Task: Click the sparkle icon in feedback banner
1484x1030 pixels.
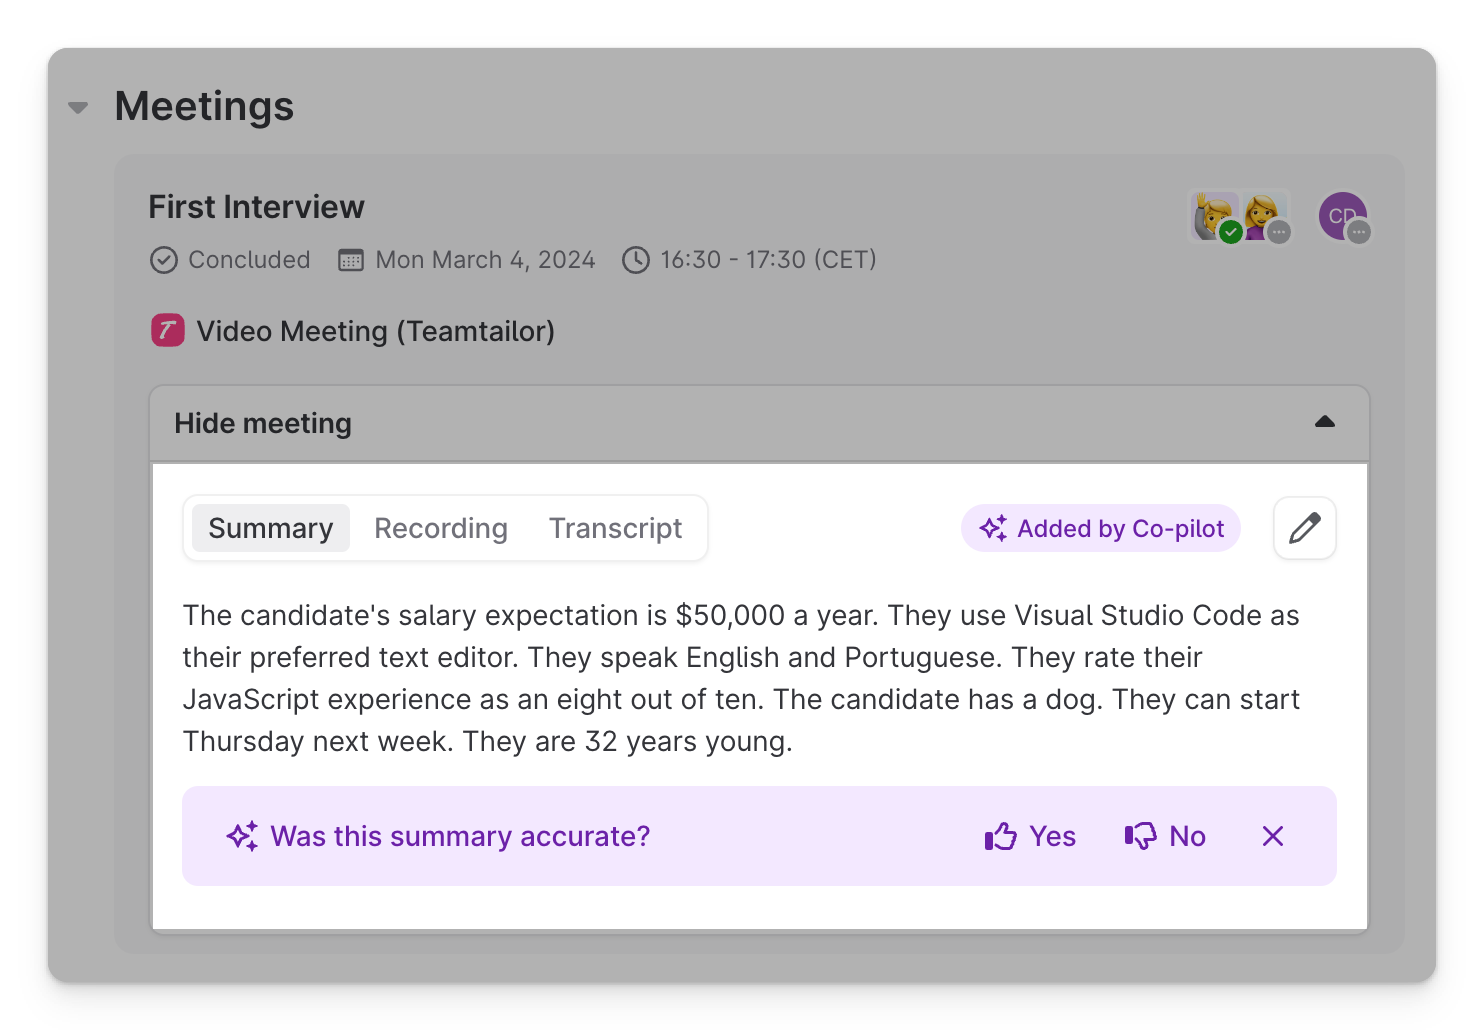Action: point(243,836)
